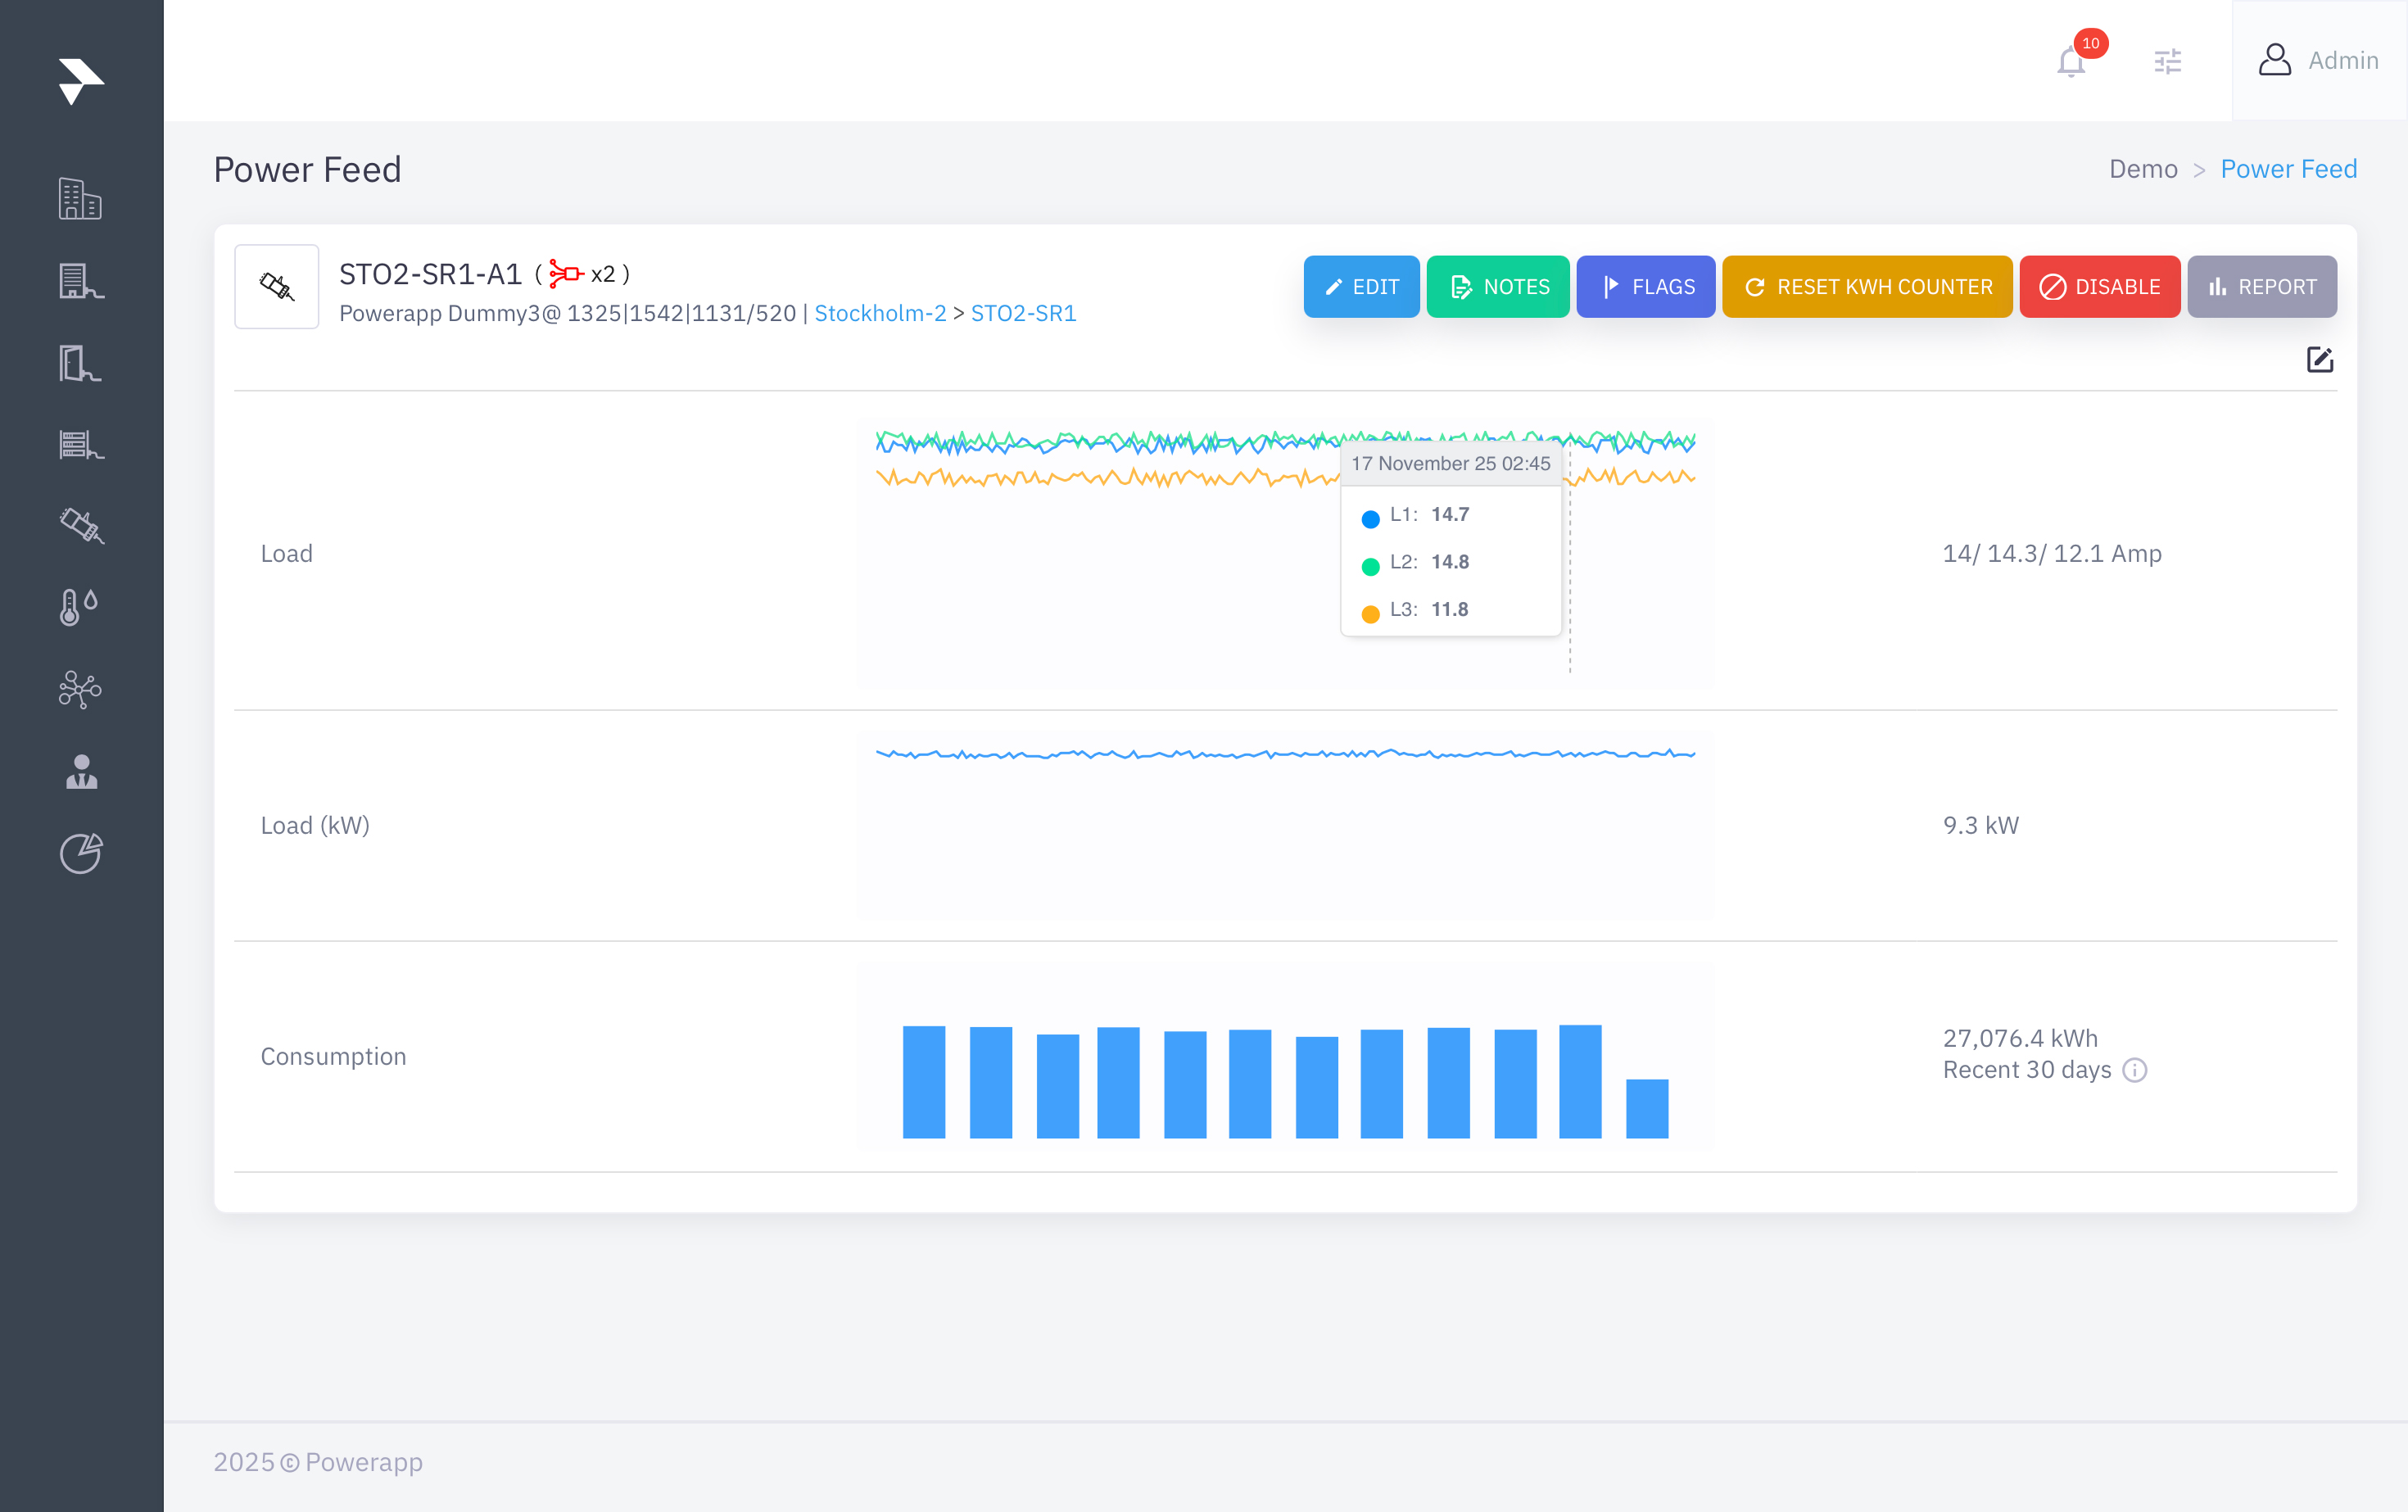The image size is (2408, 1512).
Task: Open the network nodes sidebar icon
Action: (x=80, y=689)
